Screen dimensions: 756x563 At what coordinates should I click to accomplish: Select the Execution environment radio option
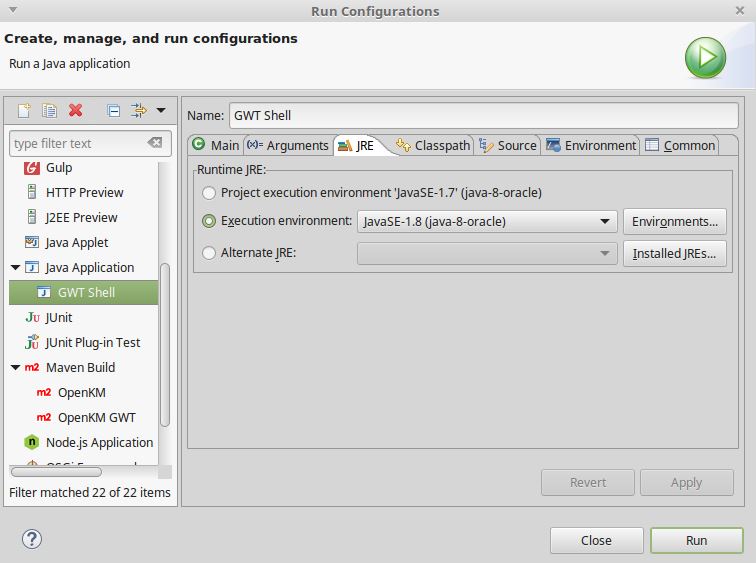209,221
